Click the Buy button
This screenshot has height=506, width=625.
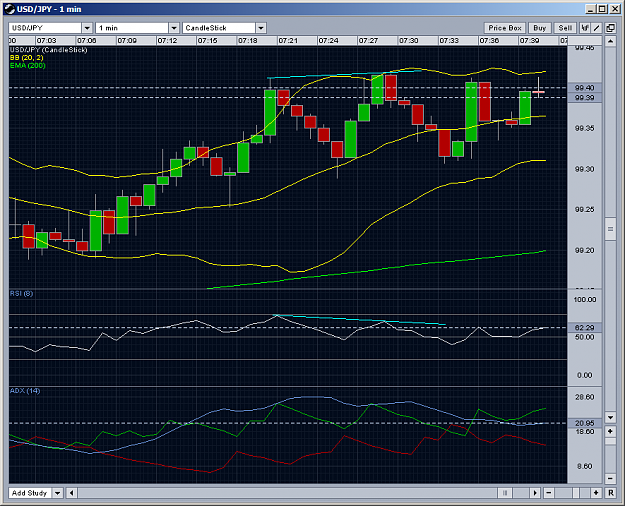tap(540, 28)
